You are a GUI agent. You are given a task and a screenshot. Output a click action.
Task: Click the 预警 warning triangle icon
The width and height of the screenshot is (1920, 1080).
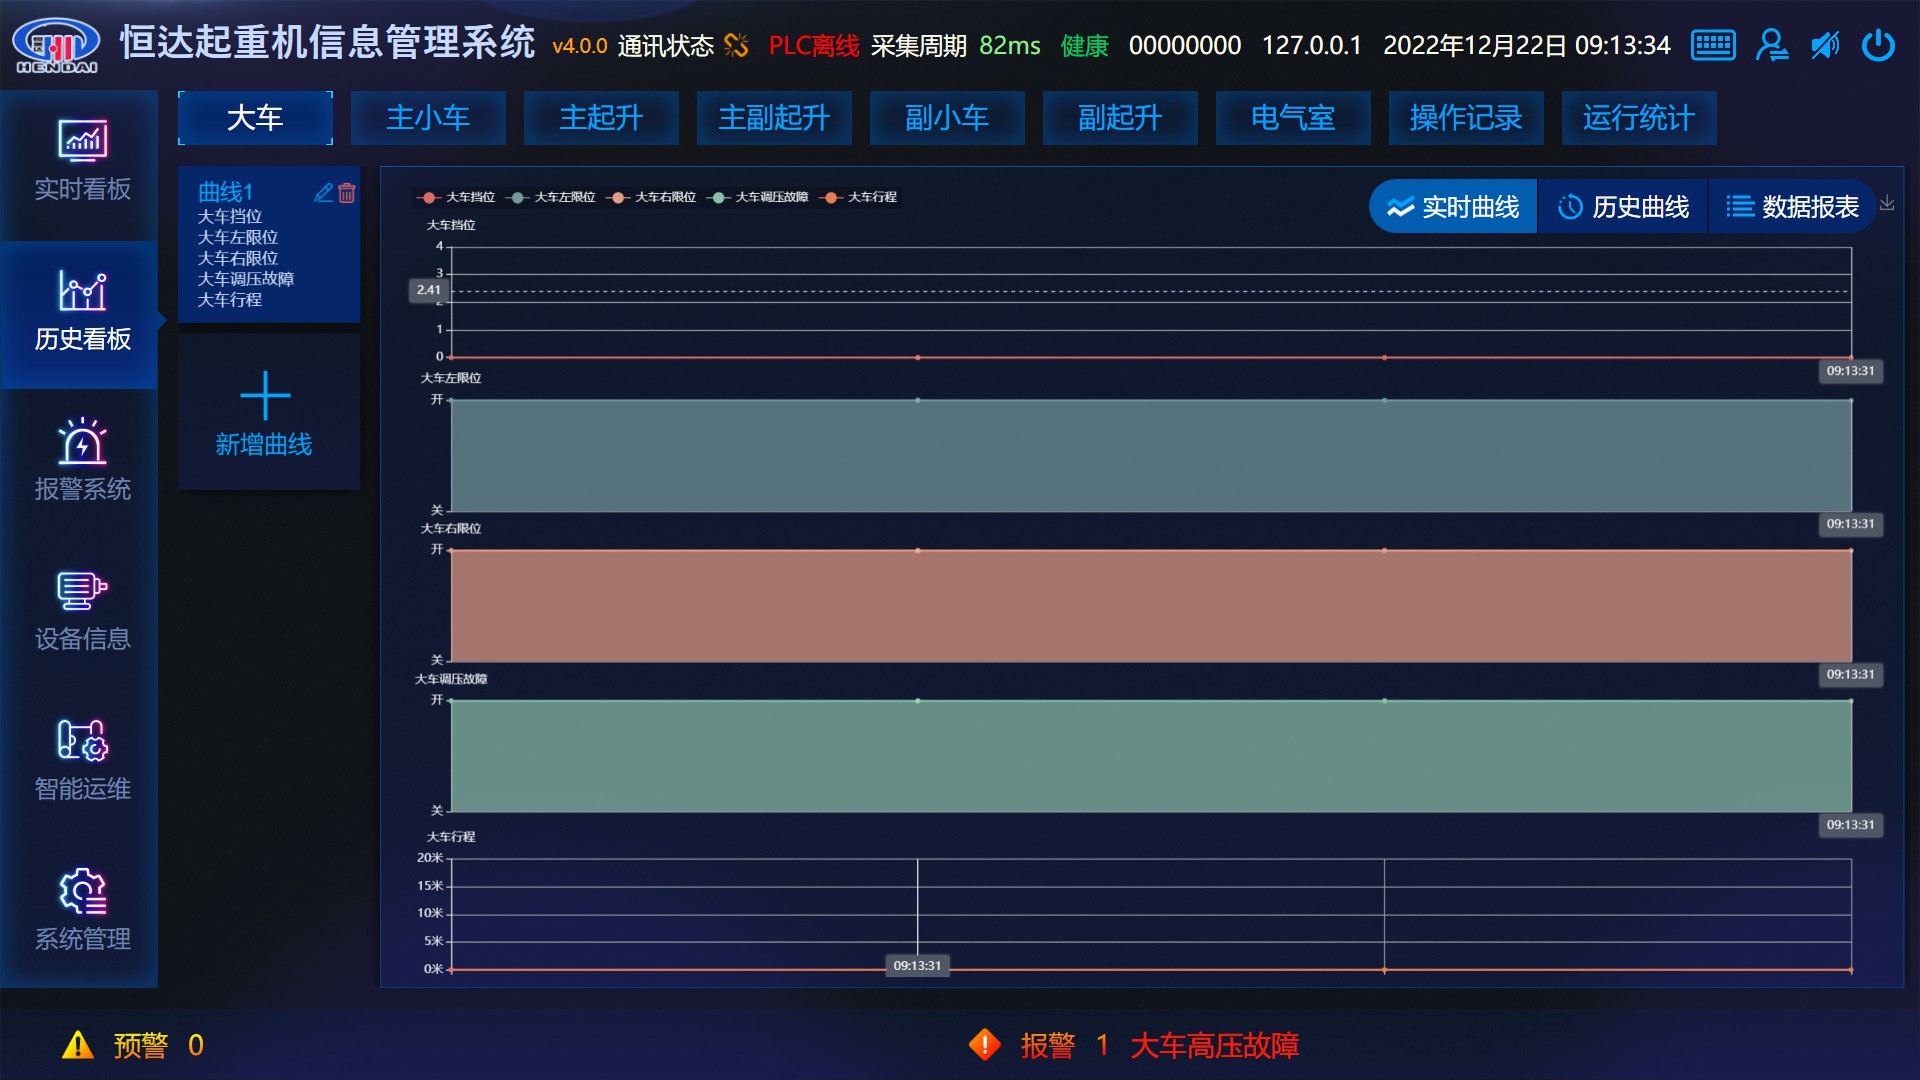click(x=77, y=1045)
